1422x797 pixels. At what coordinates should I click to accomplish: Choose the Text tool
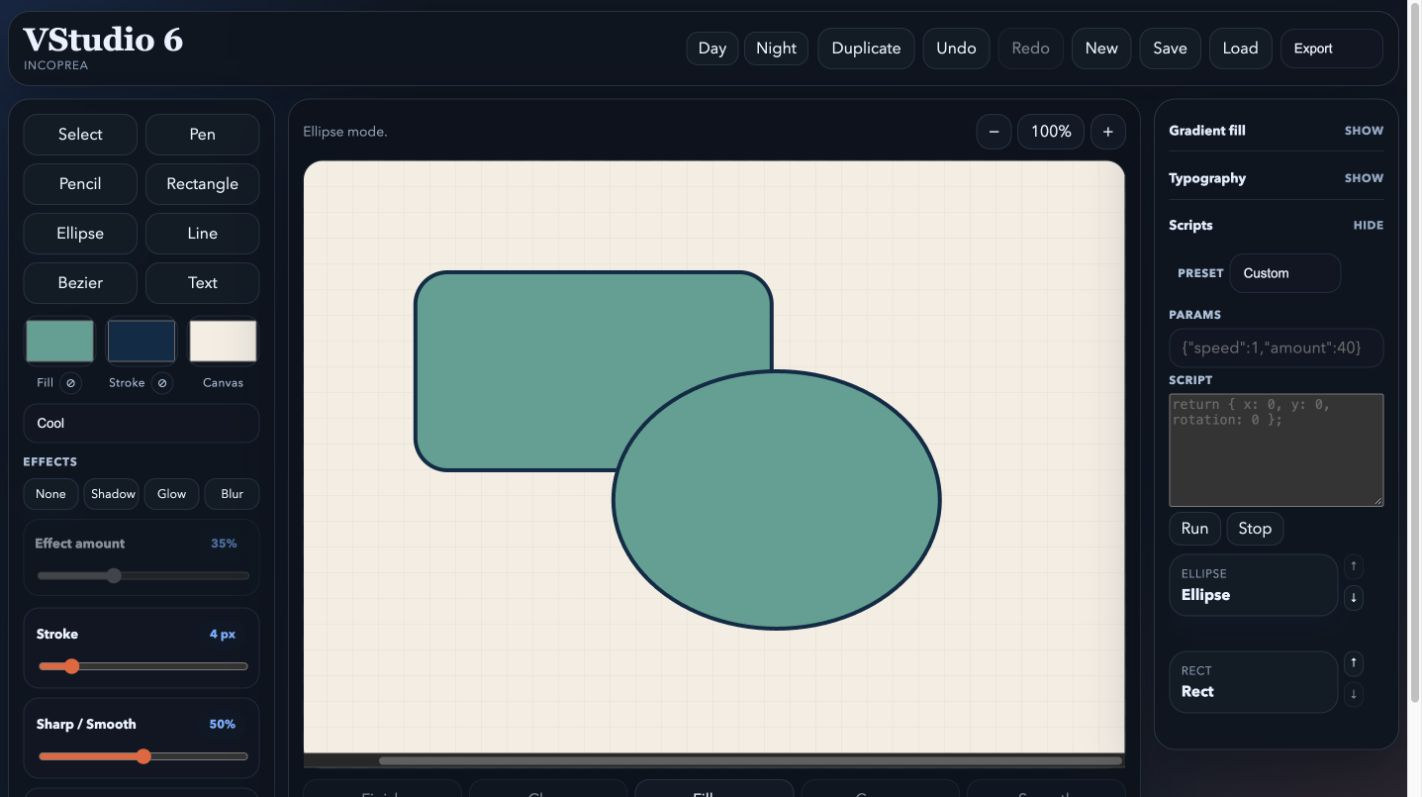pyautogui.click(x=202, y=283)
